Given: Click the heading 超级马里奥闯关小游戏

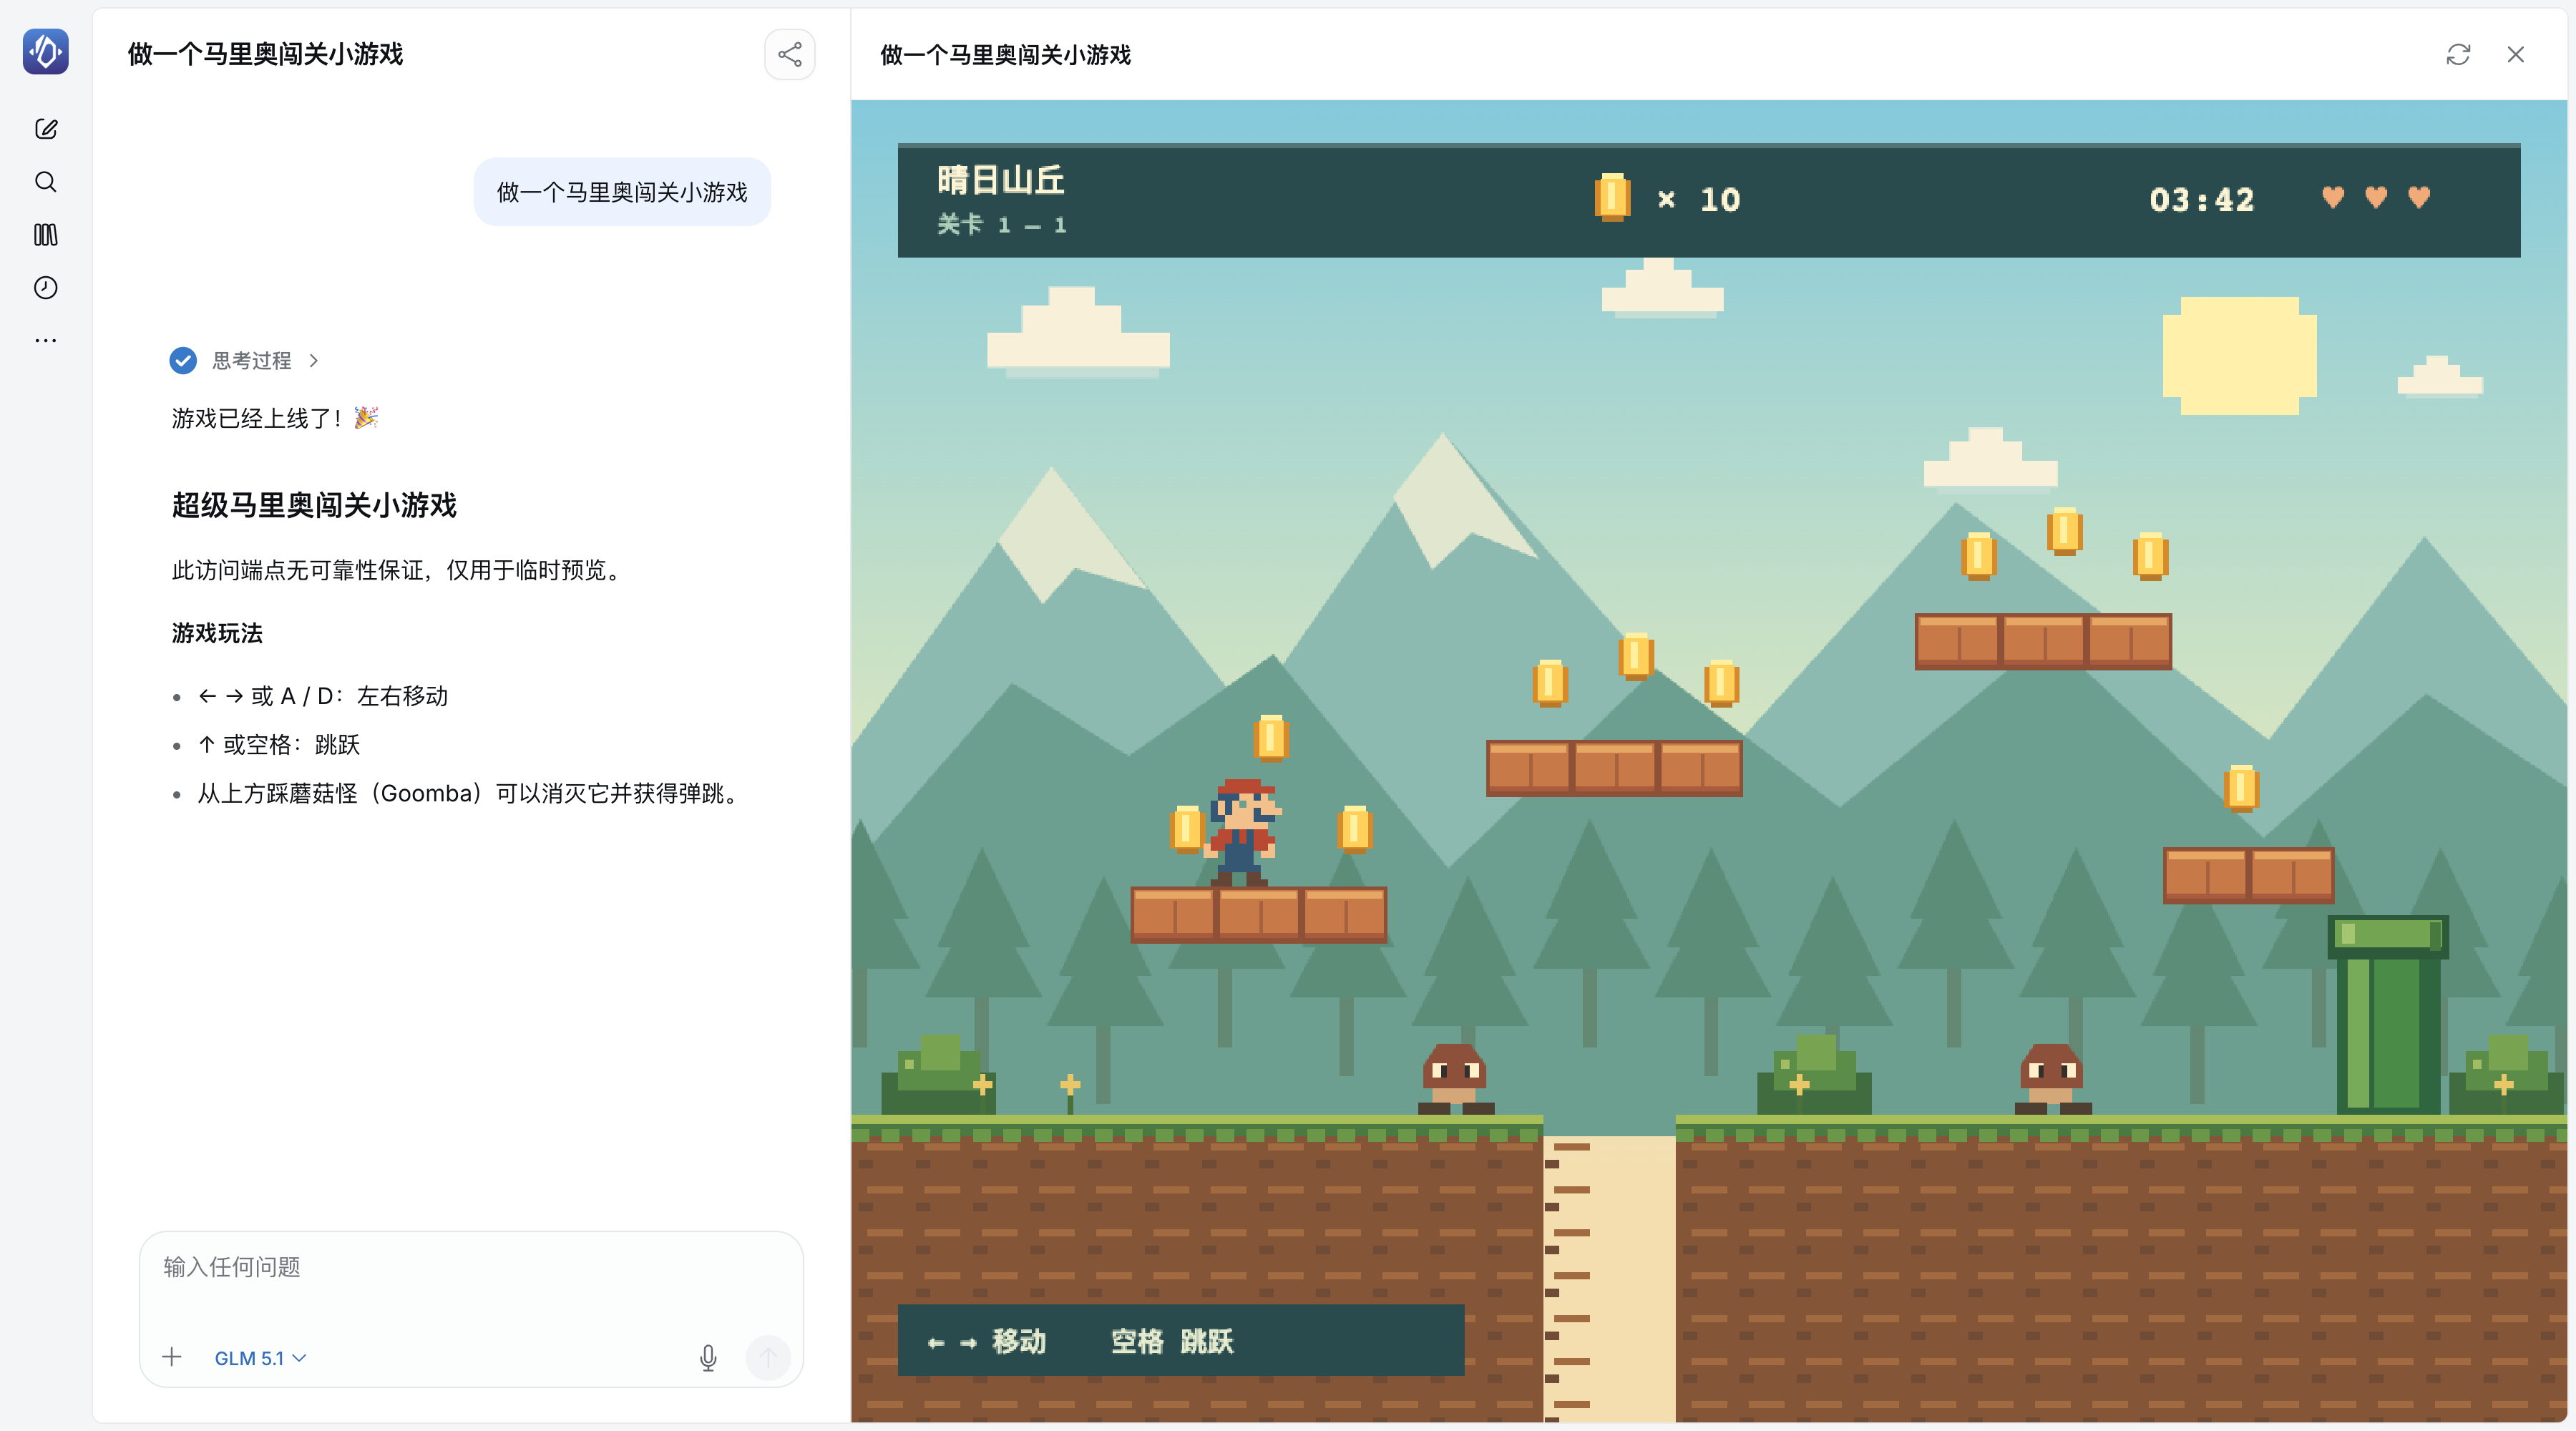Looking at the screenshot, I should point(314,505).
